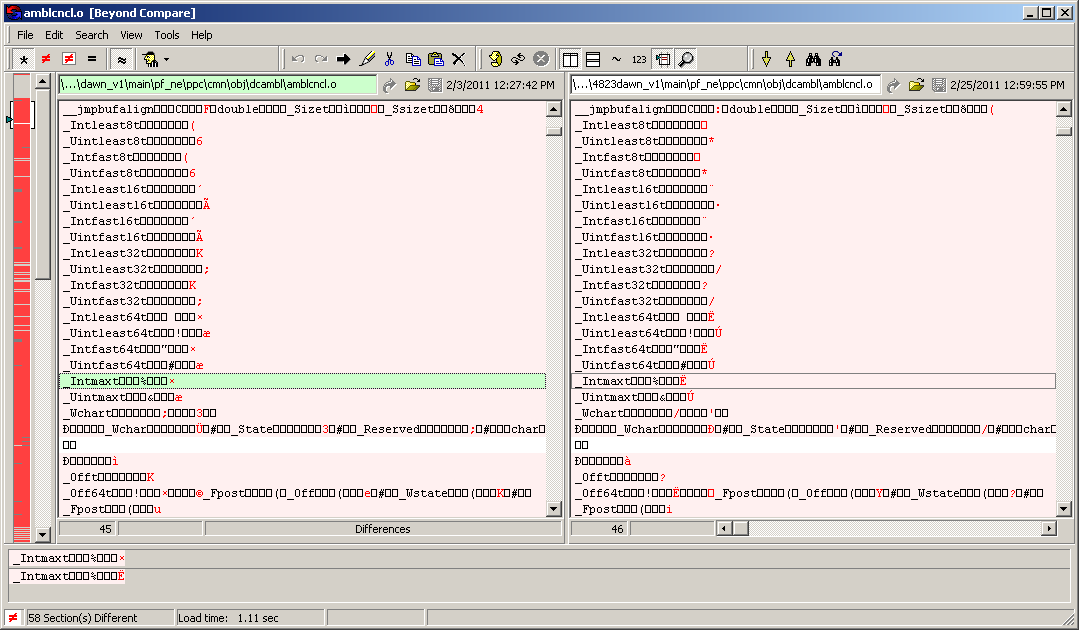Toggle Show All asterisk filter

pyautogui.click(x=23, y=59)
